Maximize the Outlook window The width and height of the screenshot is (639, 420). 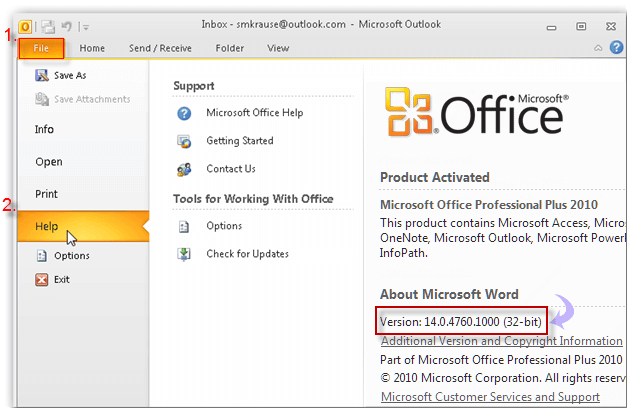(581, 26)
